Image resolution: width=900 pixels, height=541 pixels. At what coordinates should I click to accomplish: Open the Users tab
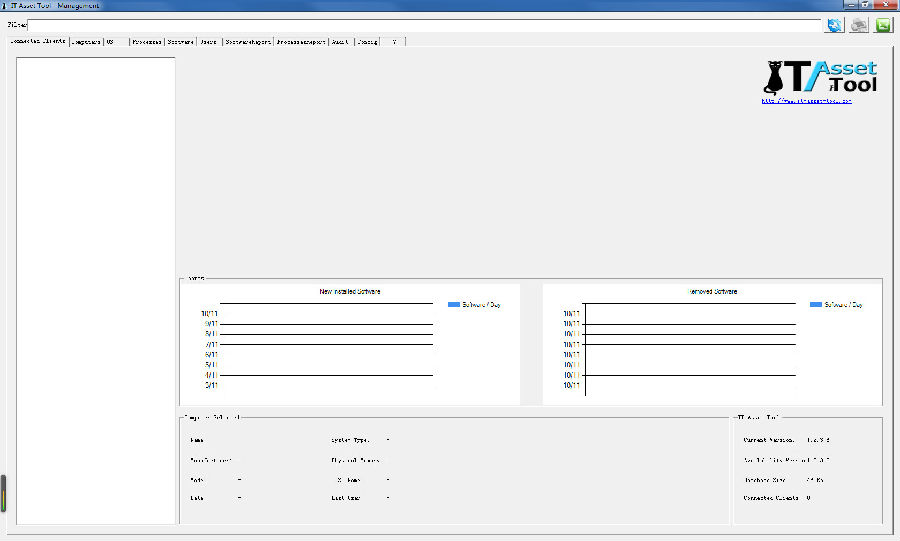click(x=209, y=42)
